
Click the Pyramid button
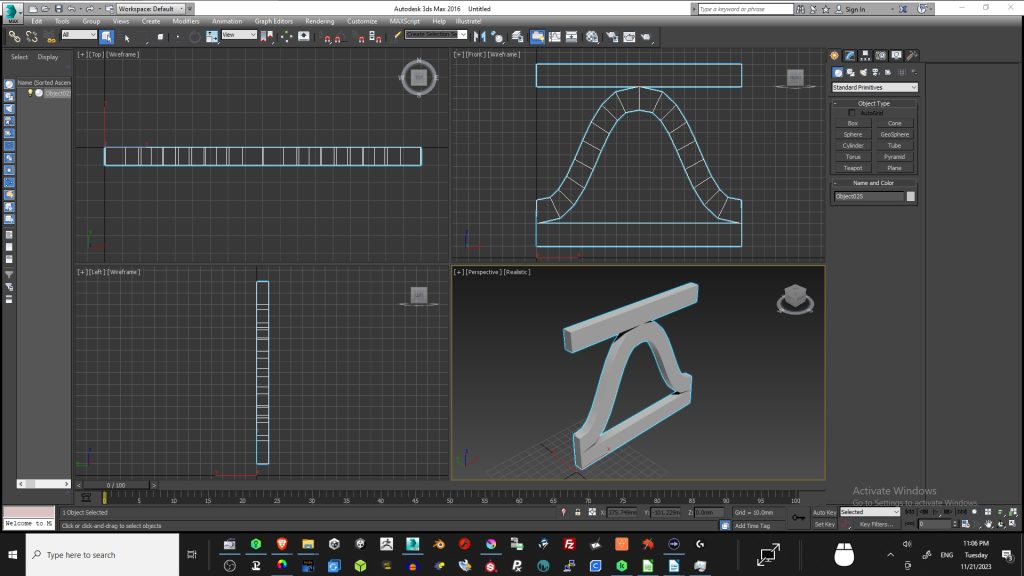pyautogui.click(x=894, y=157)
